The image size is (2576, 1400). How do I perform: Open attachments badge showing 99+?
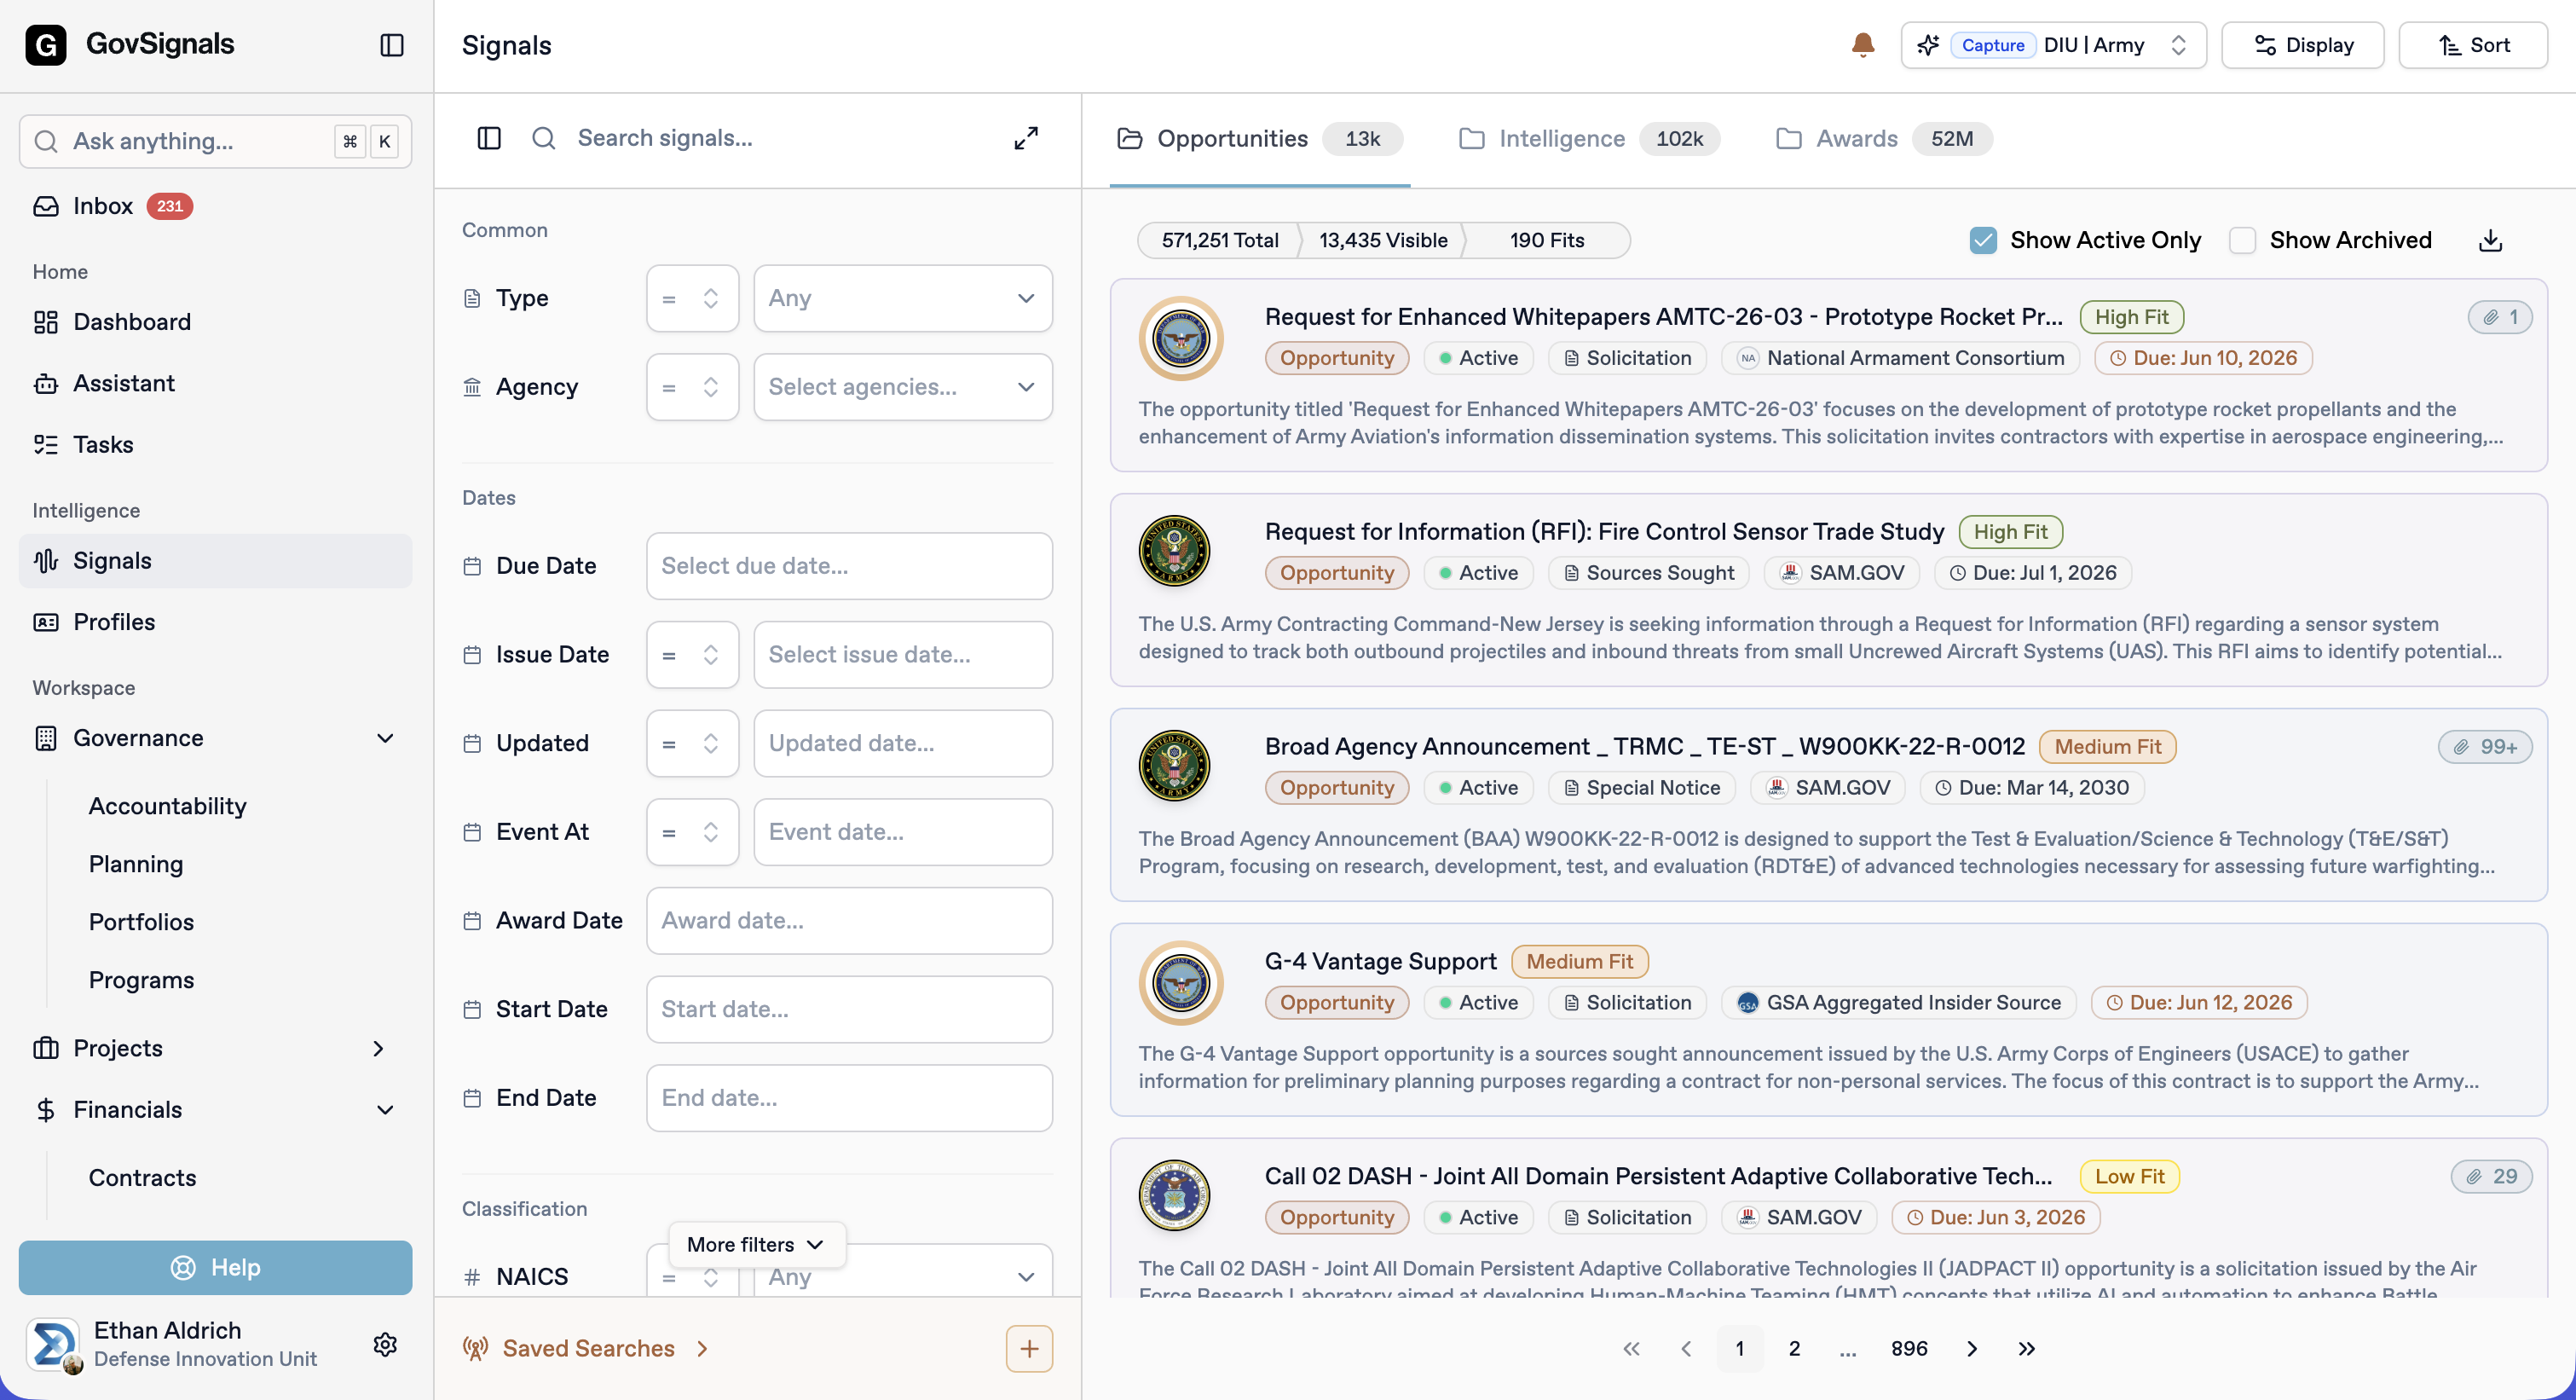tap(2484, 747)
